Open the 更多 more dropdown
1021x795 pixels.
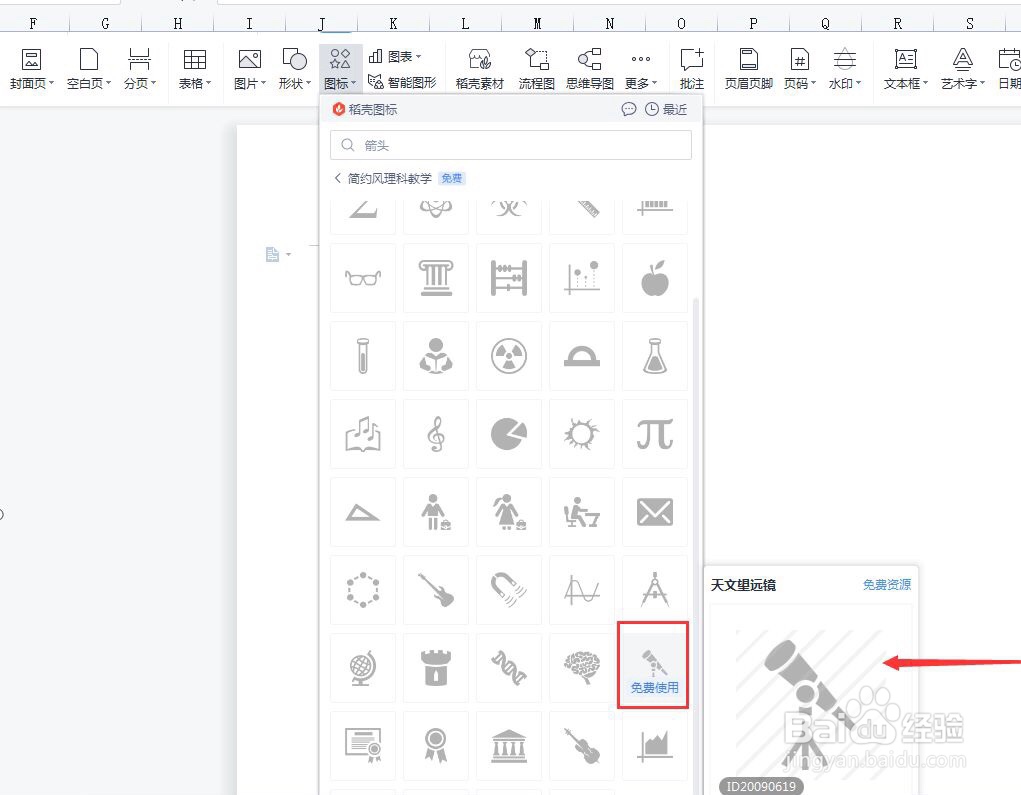pyautogui.click(x=641, y=69)
